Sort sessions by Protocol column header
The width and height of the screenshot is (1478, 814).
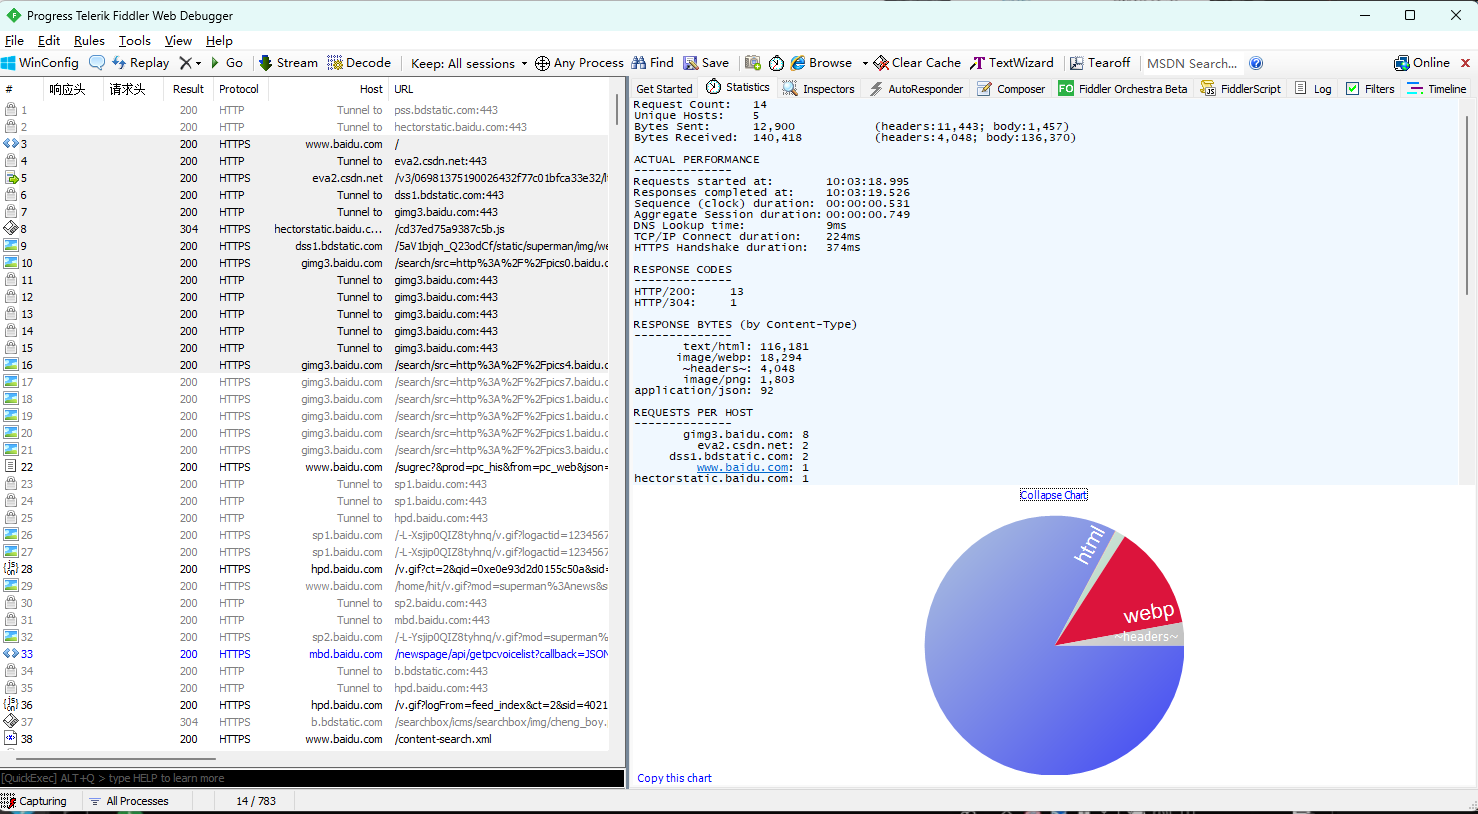tap(239, 89)
